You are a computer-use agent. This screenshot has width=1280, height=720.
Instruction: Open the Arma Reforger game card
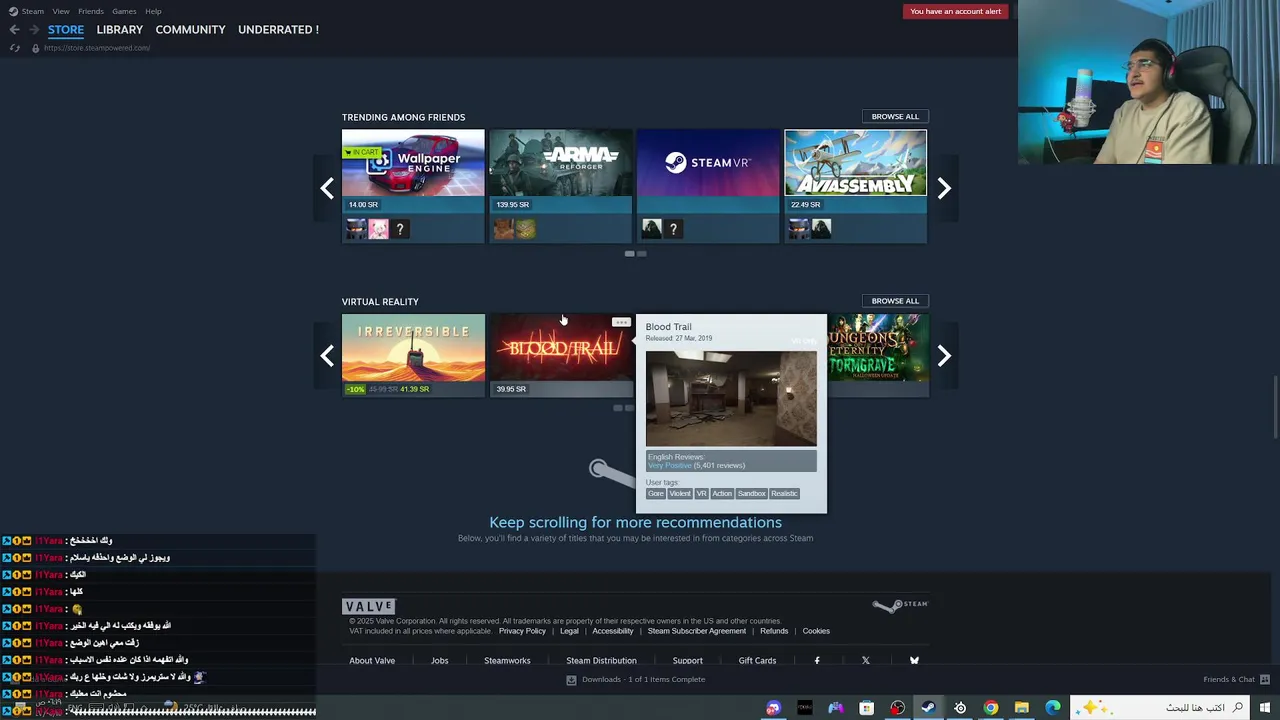pos(560,186)
